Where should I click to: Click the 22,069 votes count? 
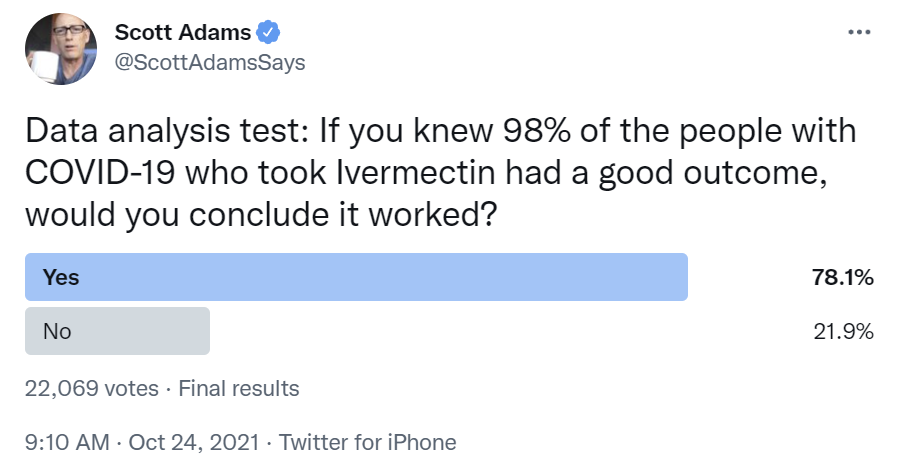tap(91, 387)
